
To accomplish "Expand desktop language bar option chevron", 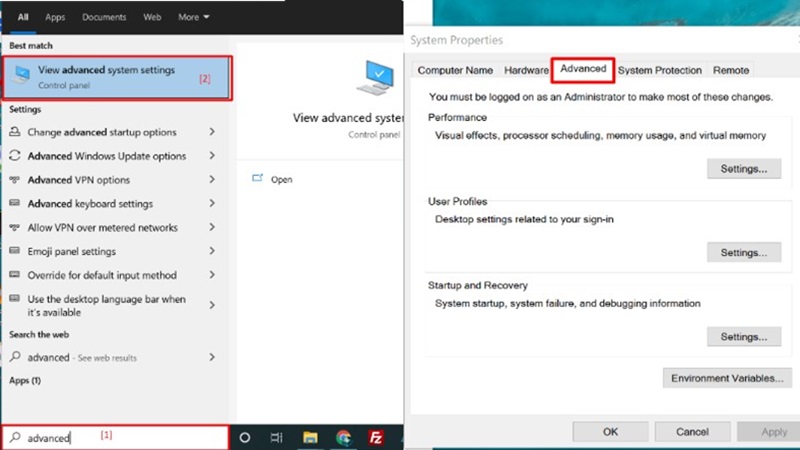I will [x=212, y=305].
